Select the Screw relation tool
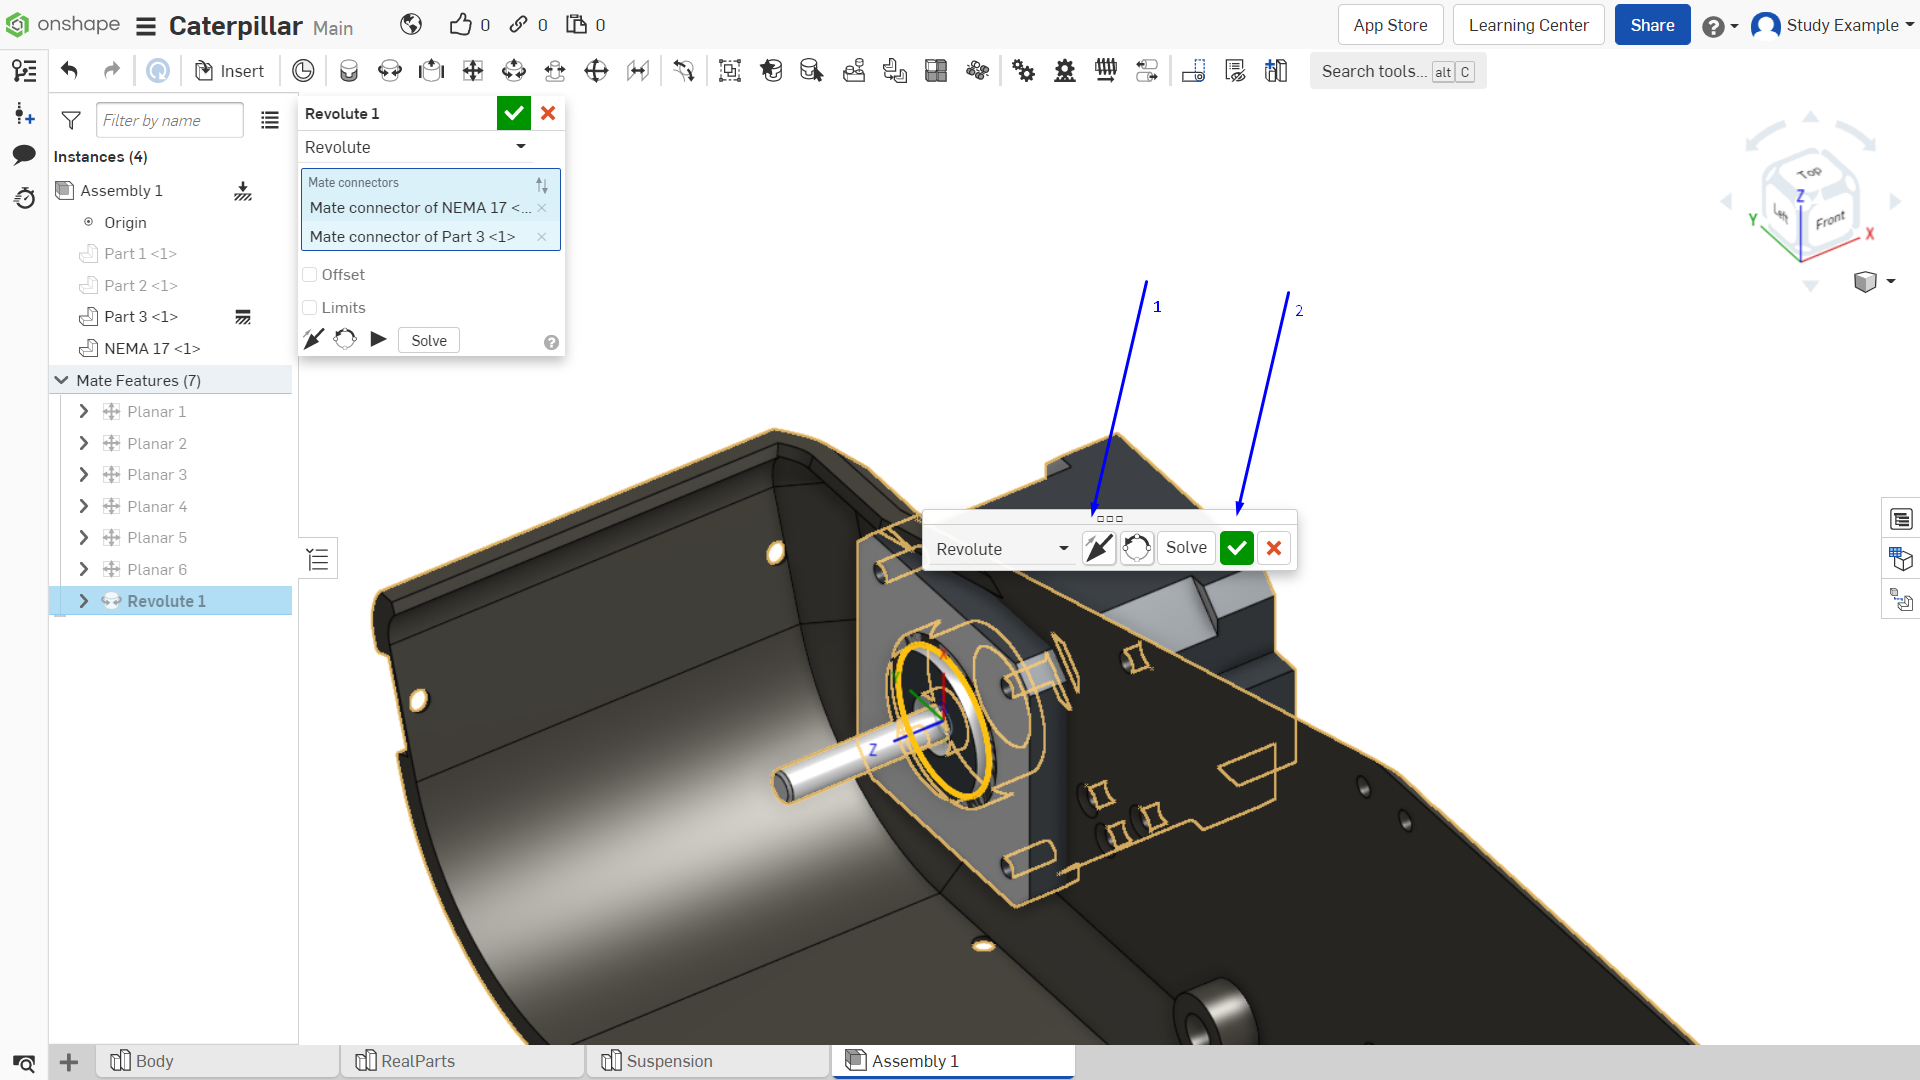Image resolution: width=1920 pixels, height=1080 pixels. tap(1106, 71)
